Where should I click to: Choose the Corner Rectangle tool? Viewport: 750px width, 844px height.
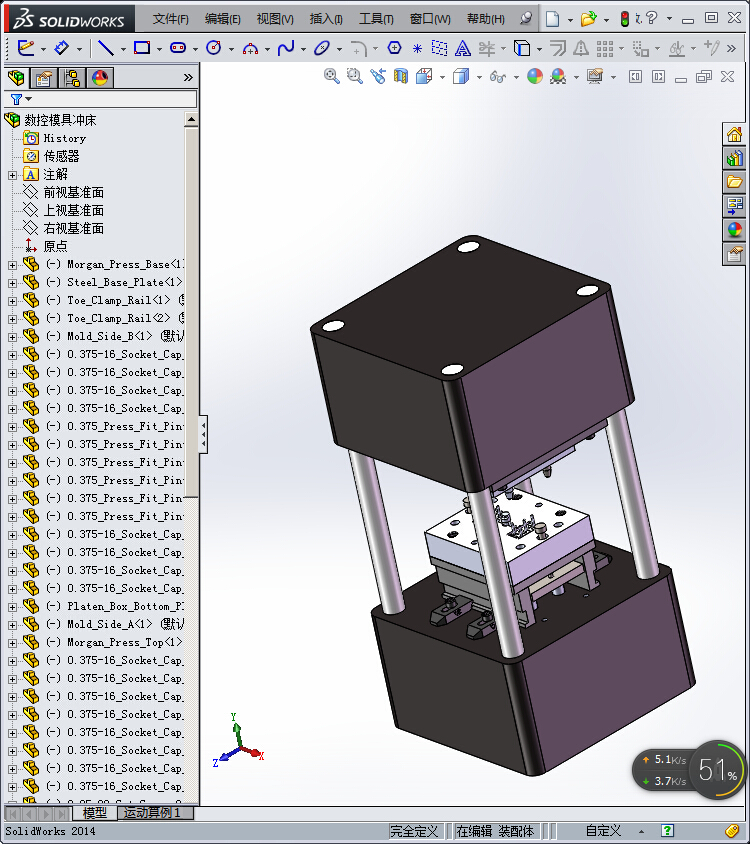coord(142,48)
